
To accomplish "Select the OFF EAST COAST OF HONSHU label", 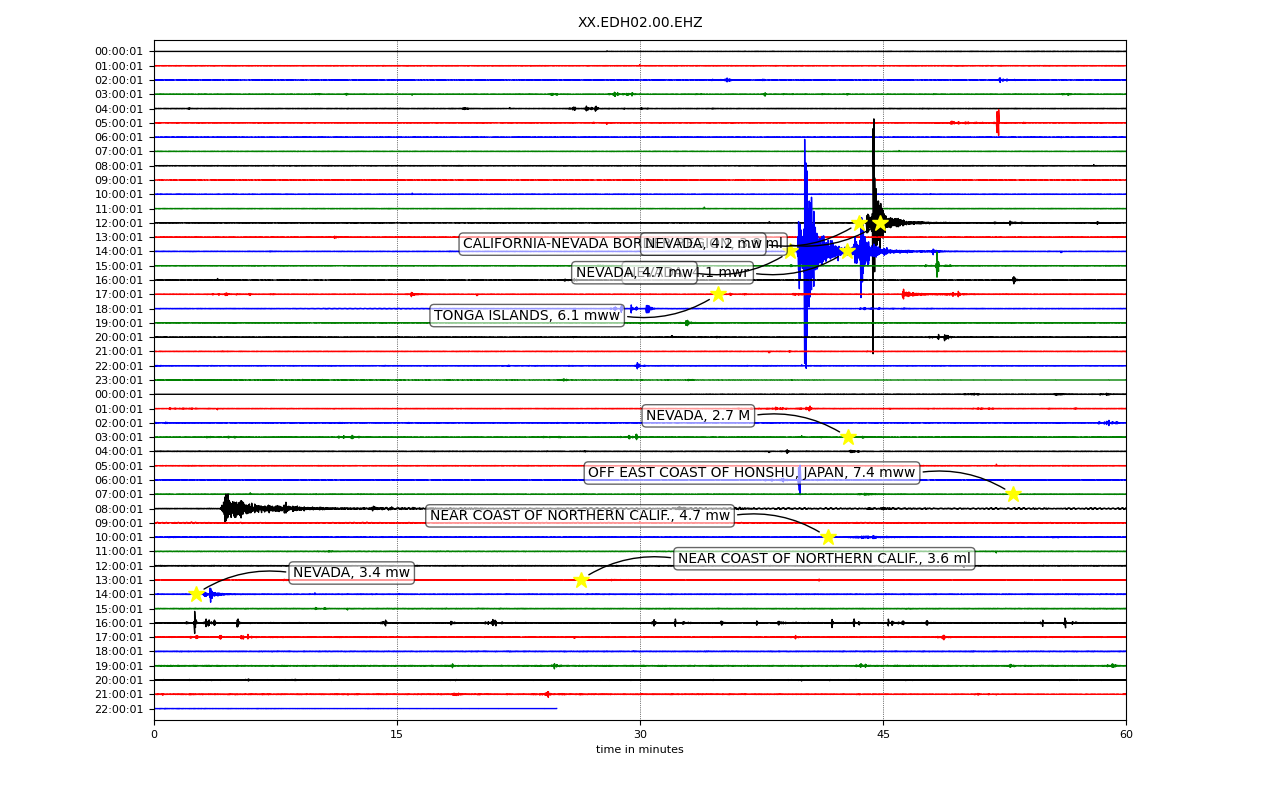I will (751, 473).
